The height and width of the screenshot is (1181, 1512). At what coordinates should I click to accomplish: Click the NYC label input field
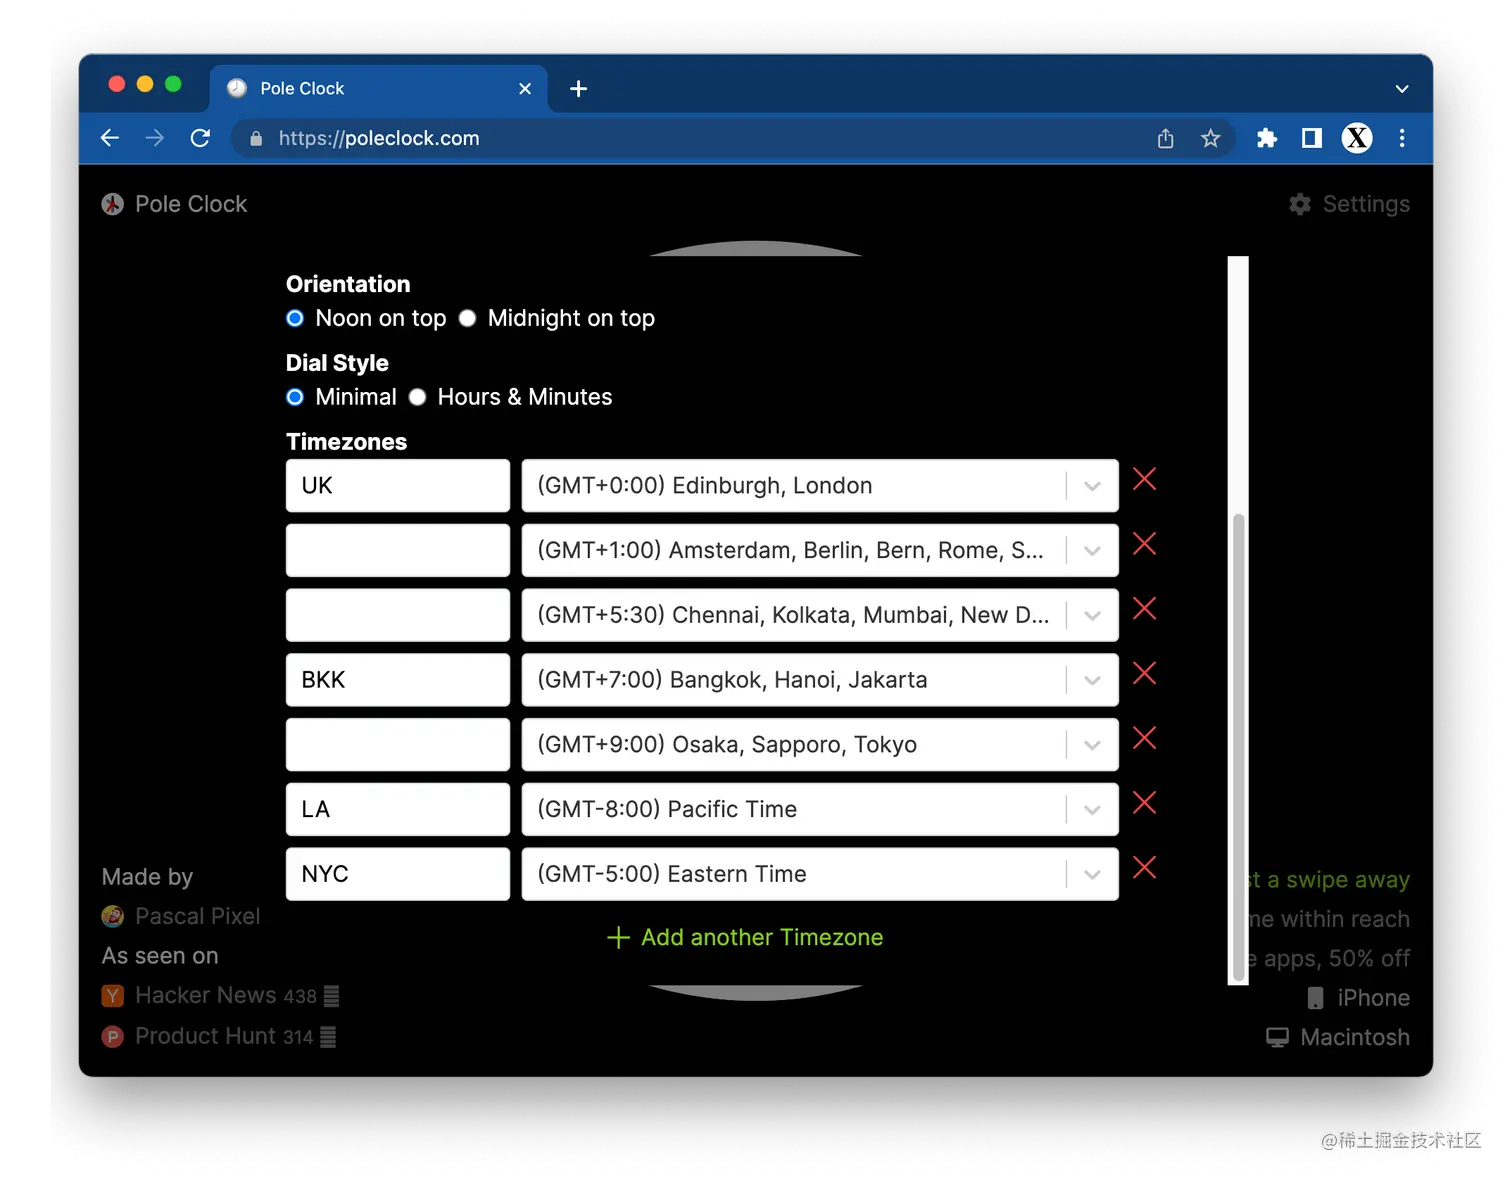[x=398, y=874]
